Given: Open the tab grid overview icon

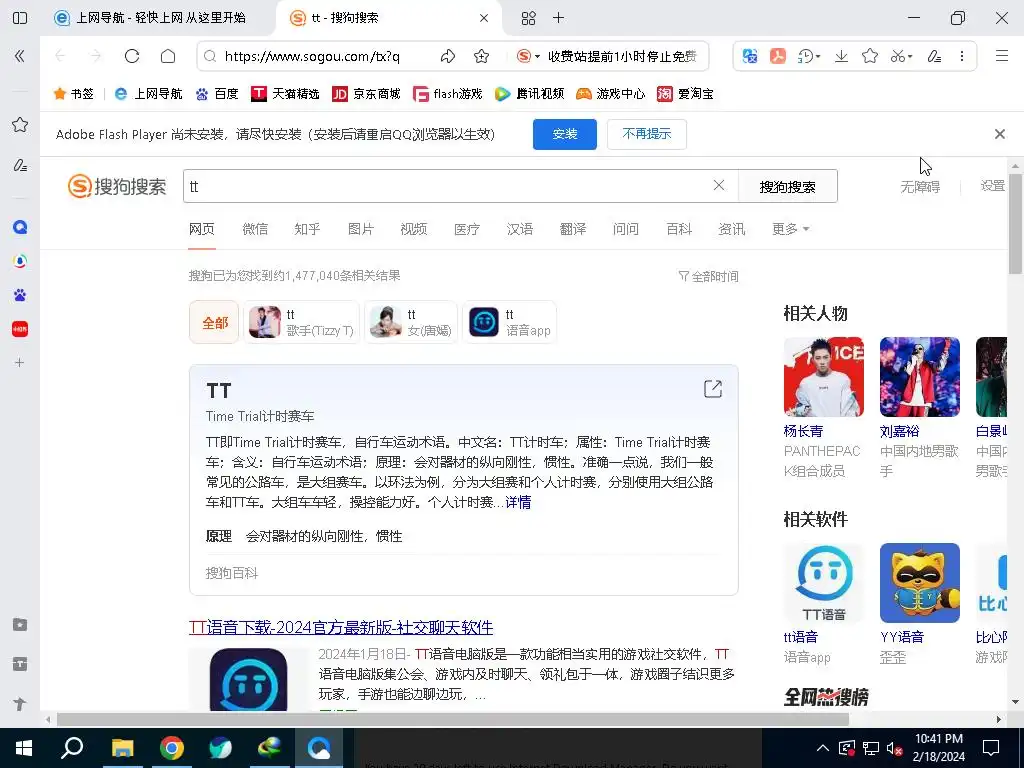Looking at the screenshot, I should [x=528, y=18].
